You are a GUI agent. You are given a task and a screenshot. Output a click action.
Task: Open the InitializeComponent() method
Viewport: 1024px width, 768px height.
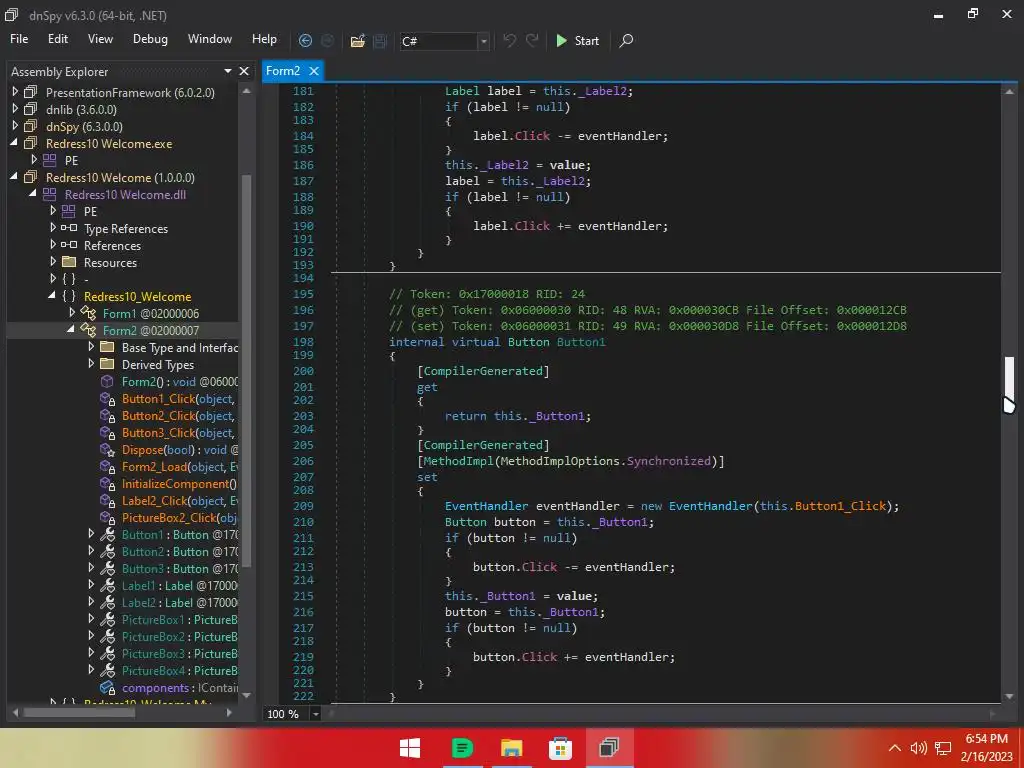click(179, 483)
